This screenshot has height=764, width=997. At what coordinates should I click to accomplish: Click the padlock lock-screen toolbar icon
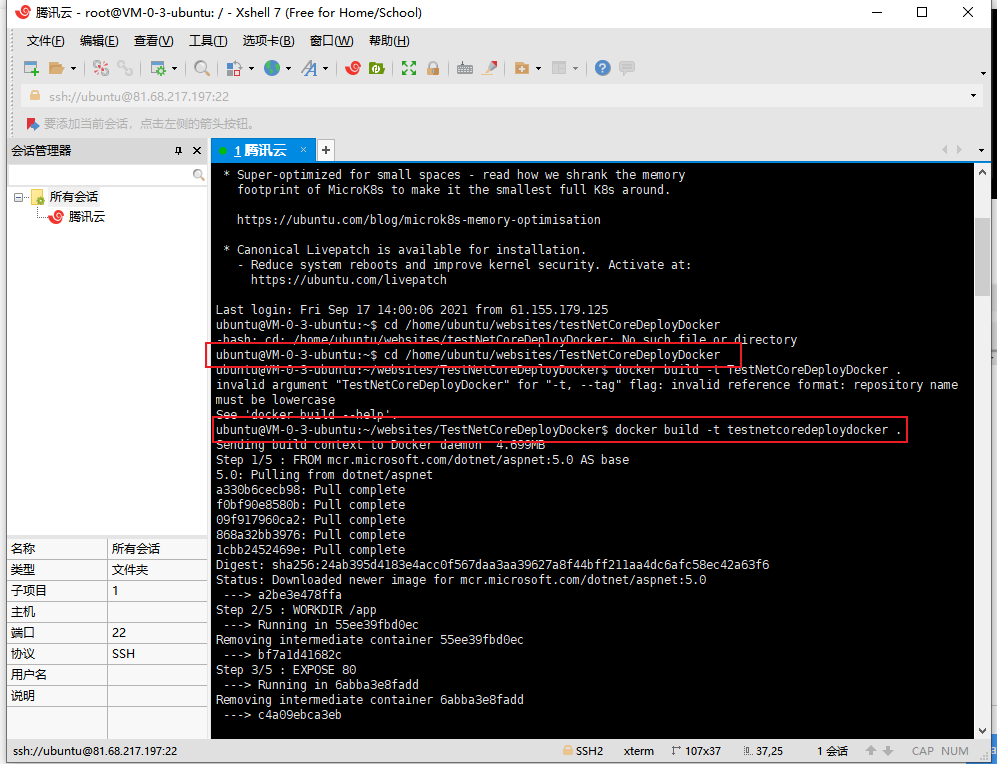433,68
